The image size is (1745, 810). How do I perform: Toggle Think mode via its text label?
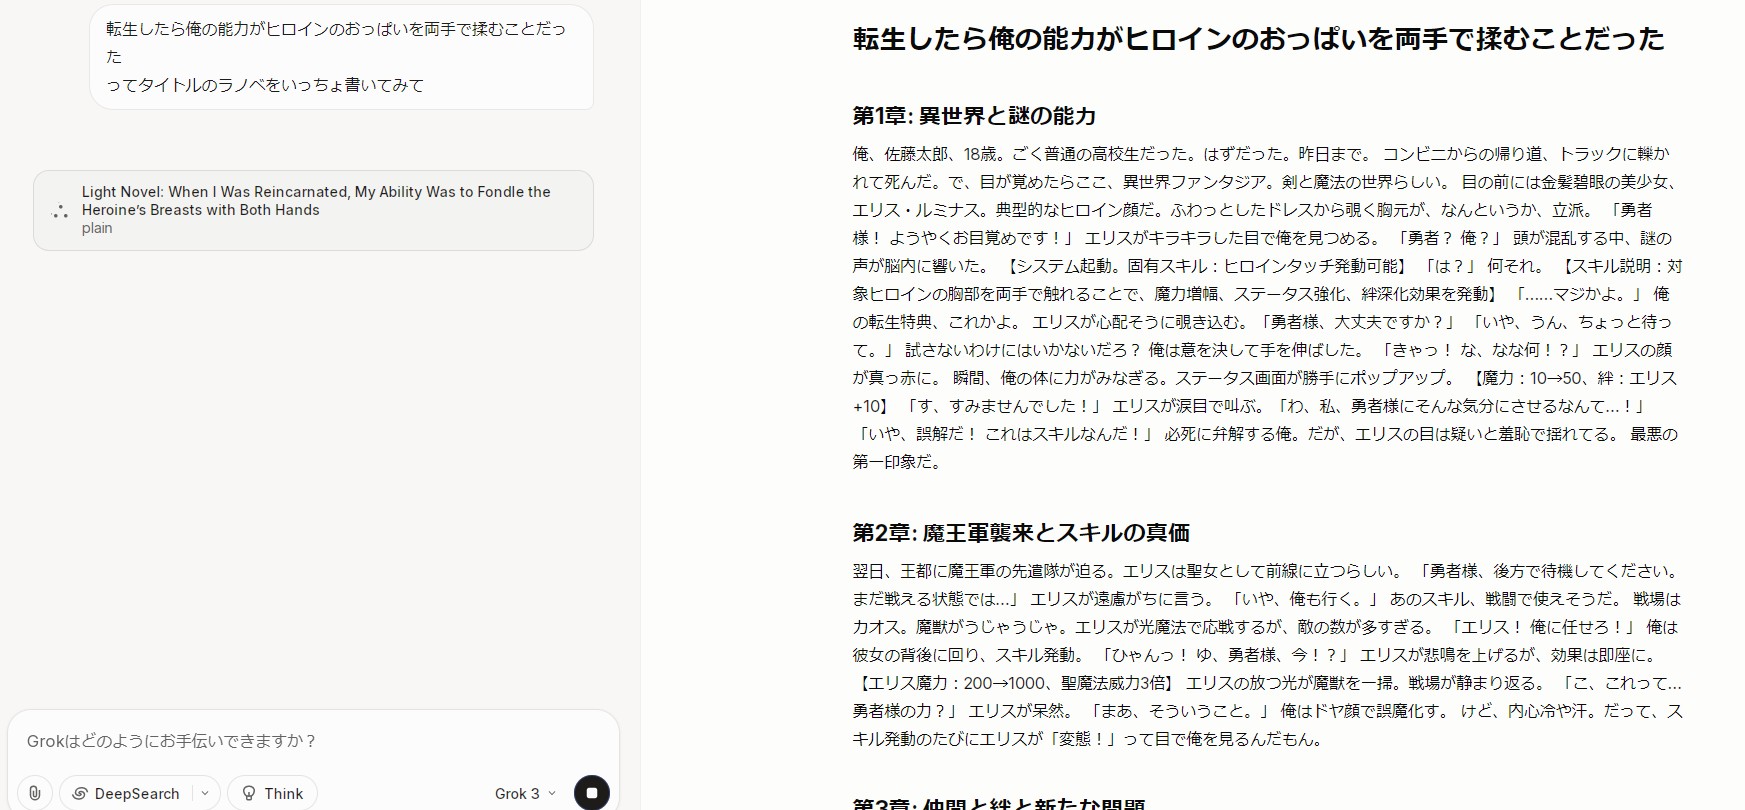coord(283,793)
